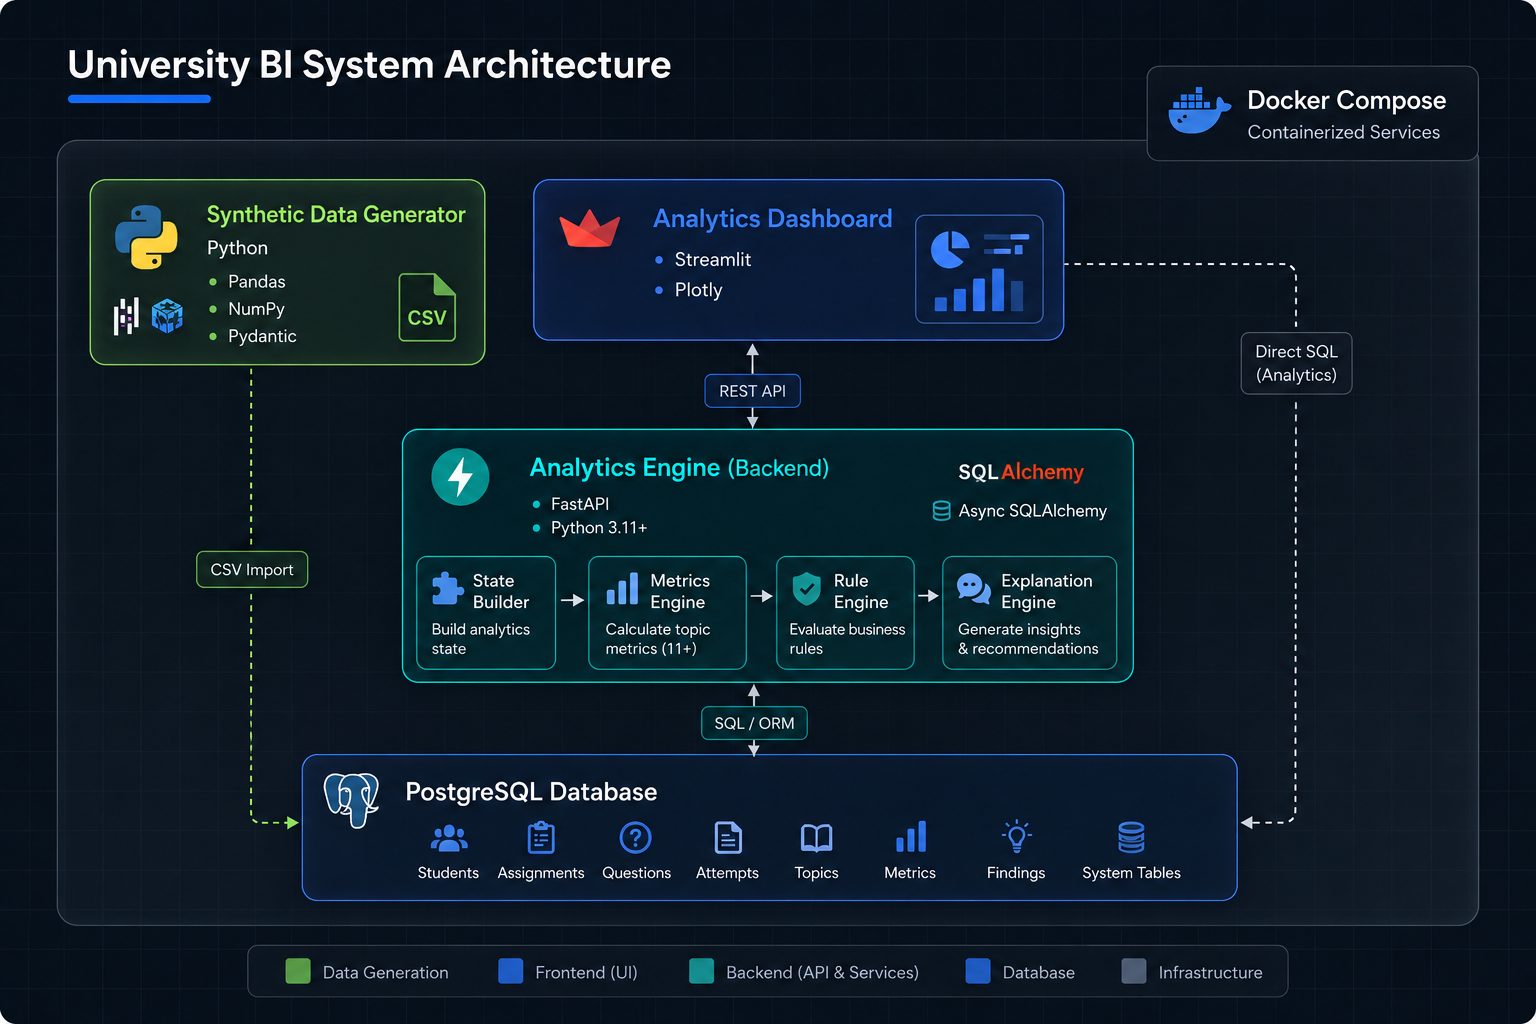
Task: Click the FastAPI lightning bolt icon
Action: click(460, 477)
